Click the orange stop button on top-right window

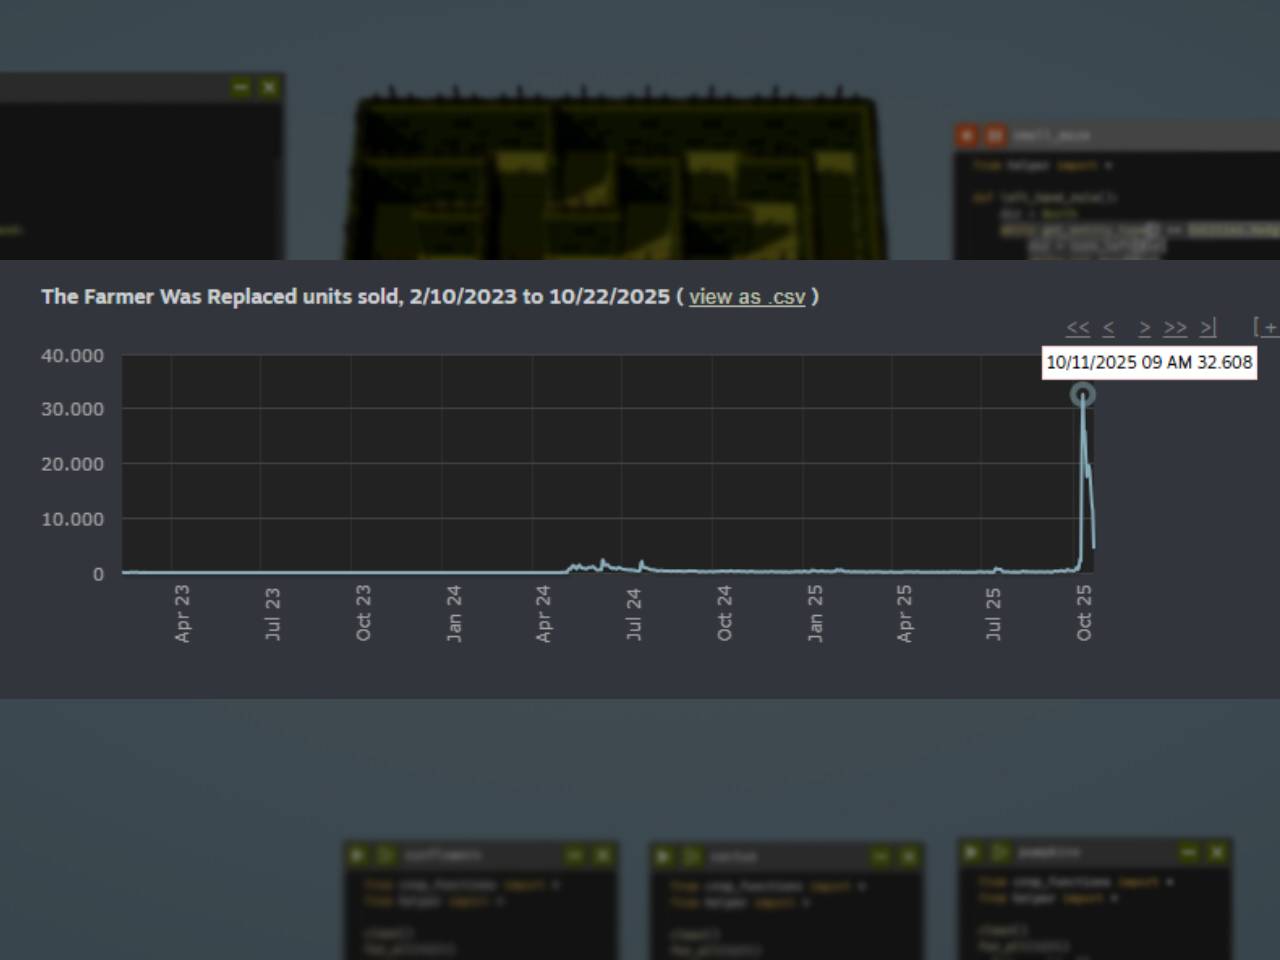click(967, 135)
